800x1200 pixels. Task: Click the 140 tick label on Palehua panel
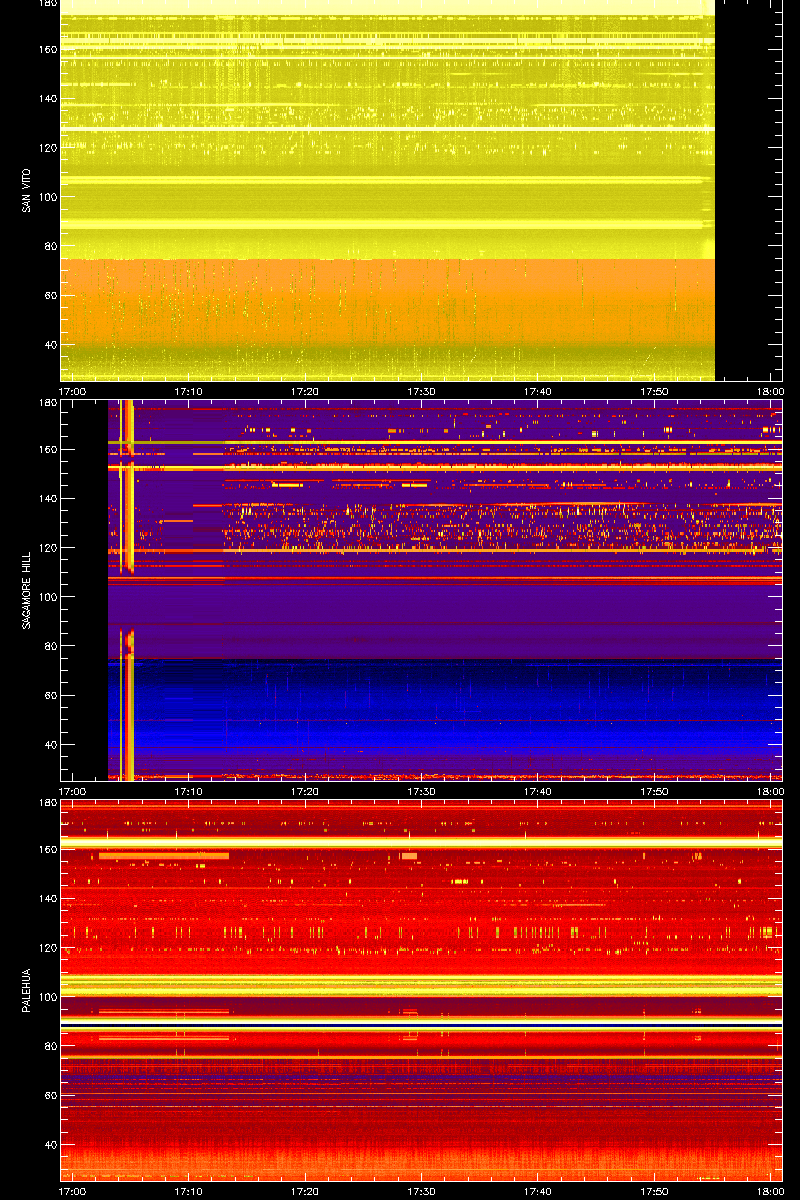[x=48, y=899]
